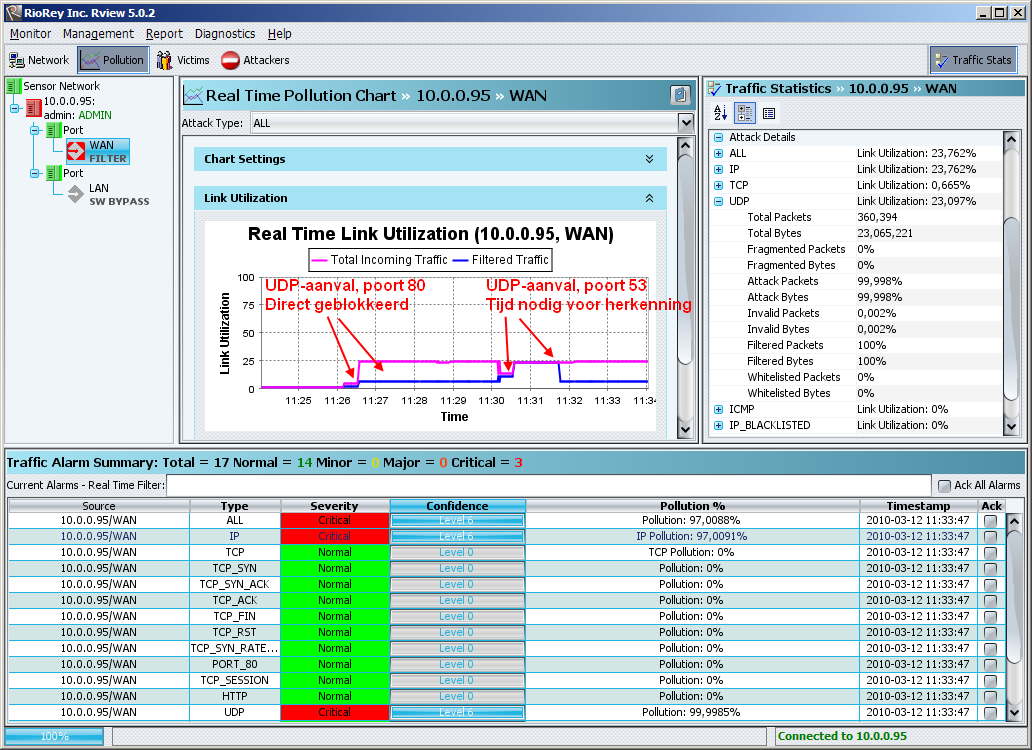Check the Ack All Alarms checkbox
Screen dimensions: 1032x750
[x=944, y=485]
